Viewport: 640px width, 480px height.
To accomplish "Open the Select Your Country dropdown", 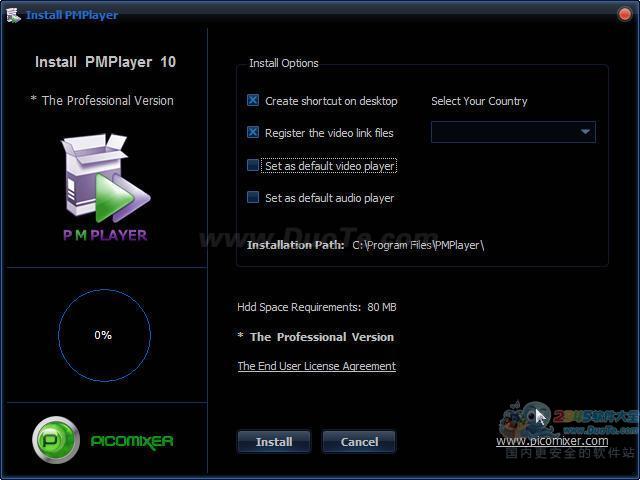I will point(513,132).
